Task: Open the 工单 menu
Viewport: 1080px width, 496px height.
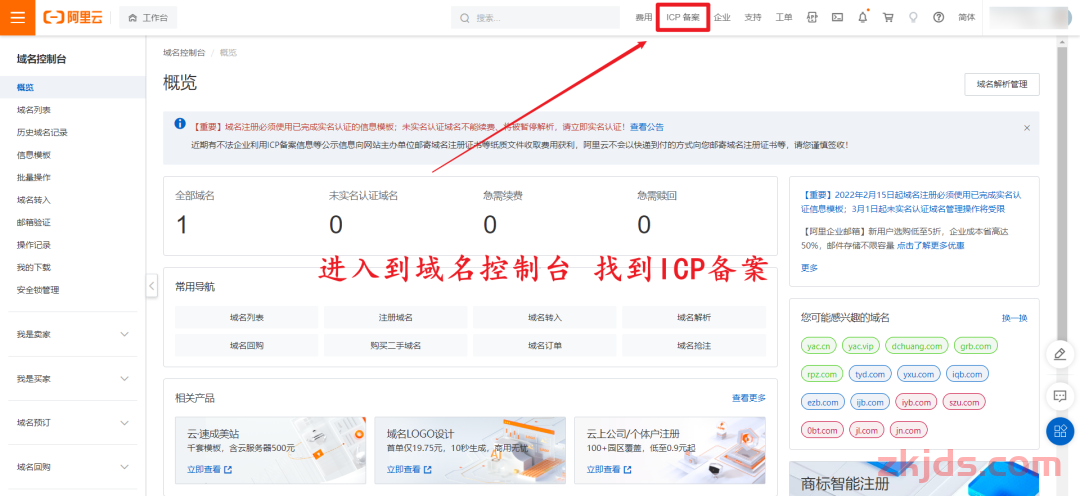Action: tap(784, 18)
